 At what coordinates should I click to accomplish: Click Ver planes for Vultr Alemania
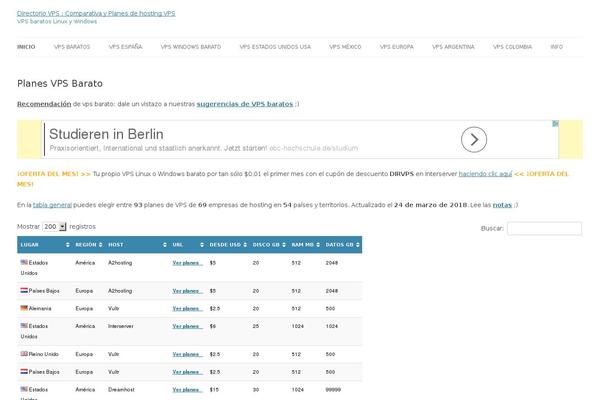pos(188,309)
